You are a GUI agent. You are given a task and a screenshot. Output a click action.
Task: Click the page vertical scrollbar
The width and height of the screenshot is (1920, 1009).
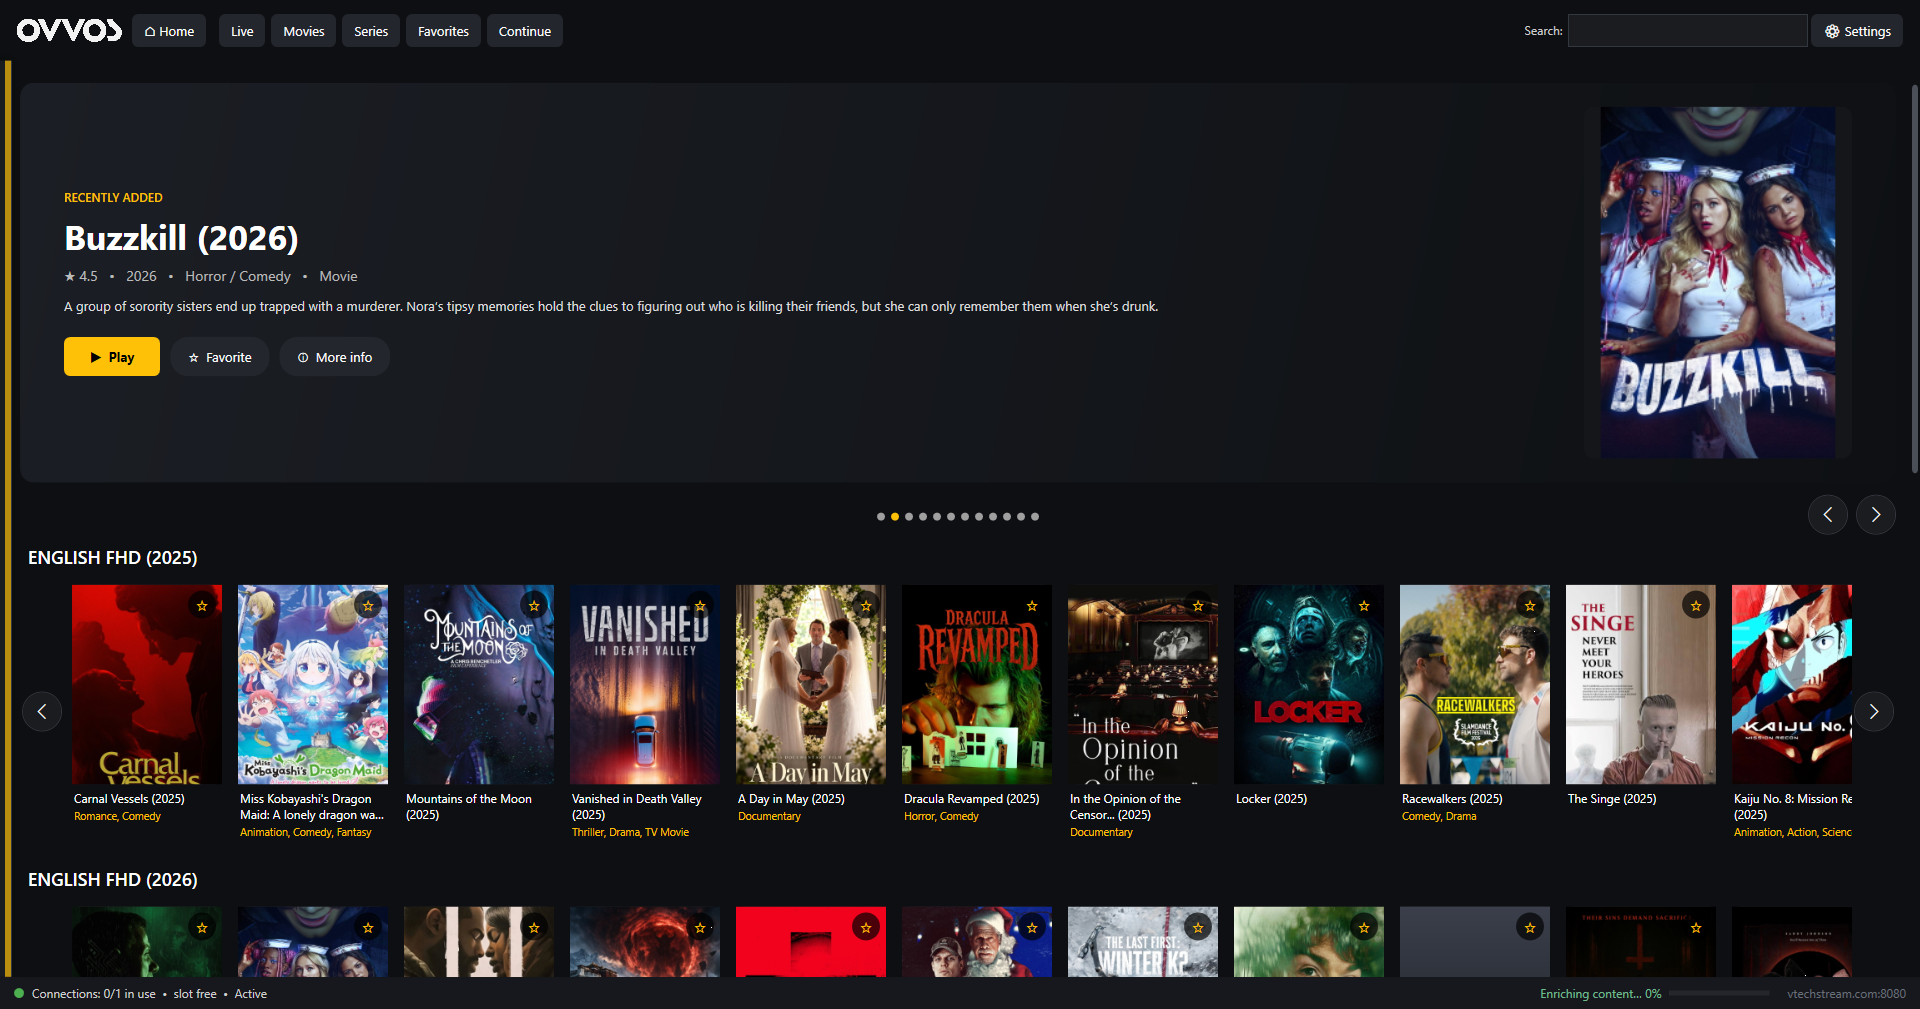pyautogui.click(x=1914, y=280)
